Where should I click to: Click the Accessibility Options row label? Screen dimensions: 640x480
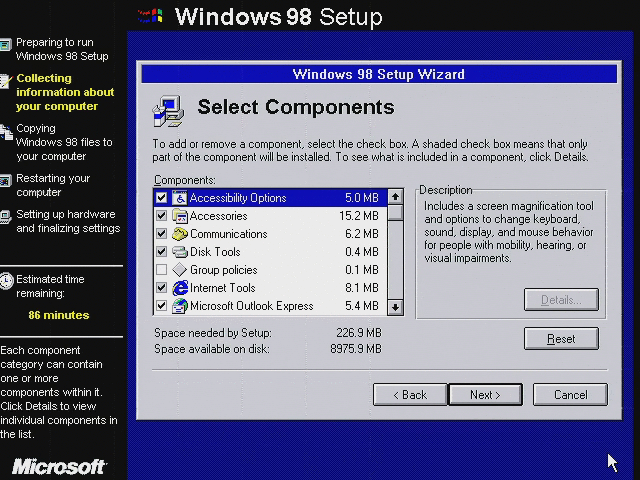(238, 198)
